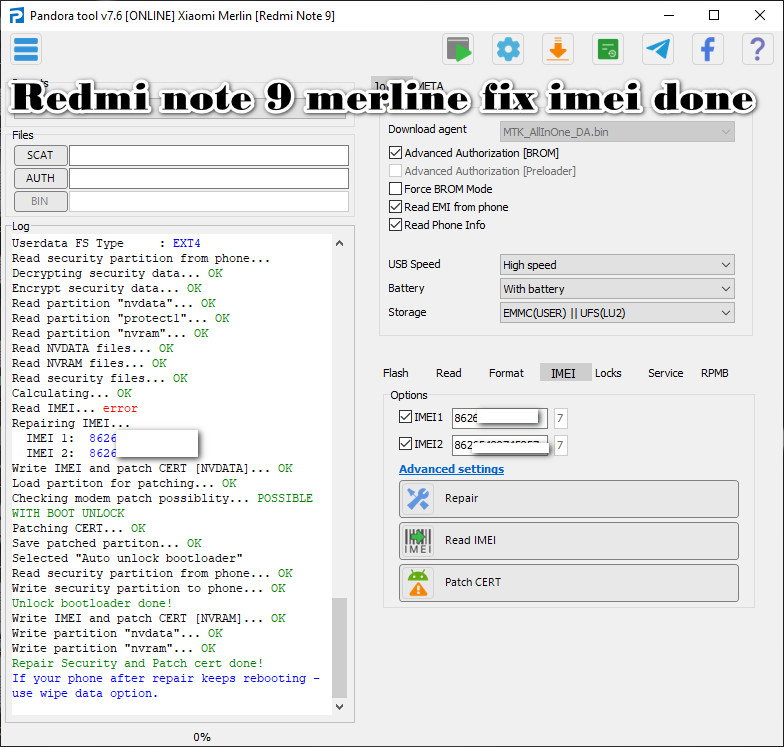
Task: Open the Facebook page icon
Action: click(x=708, y=49)
